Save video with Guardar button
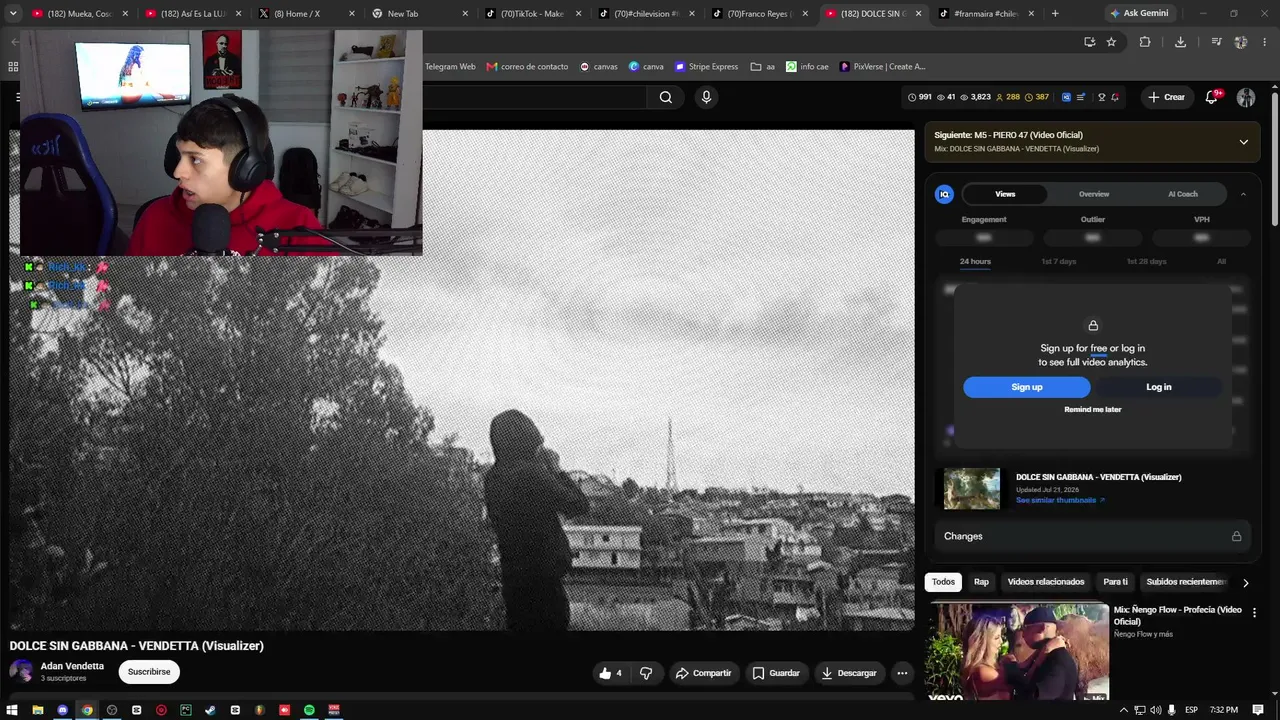This screenshot has width=1280, height=720. click(776, 673)
